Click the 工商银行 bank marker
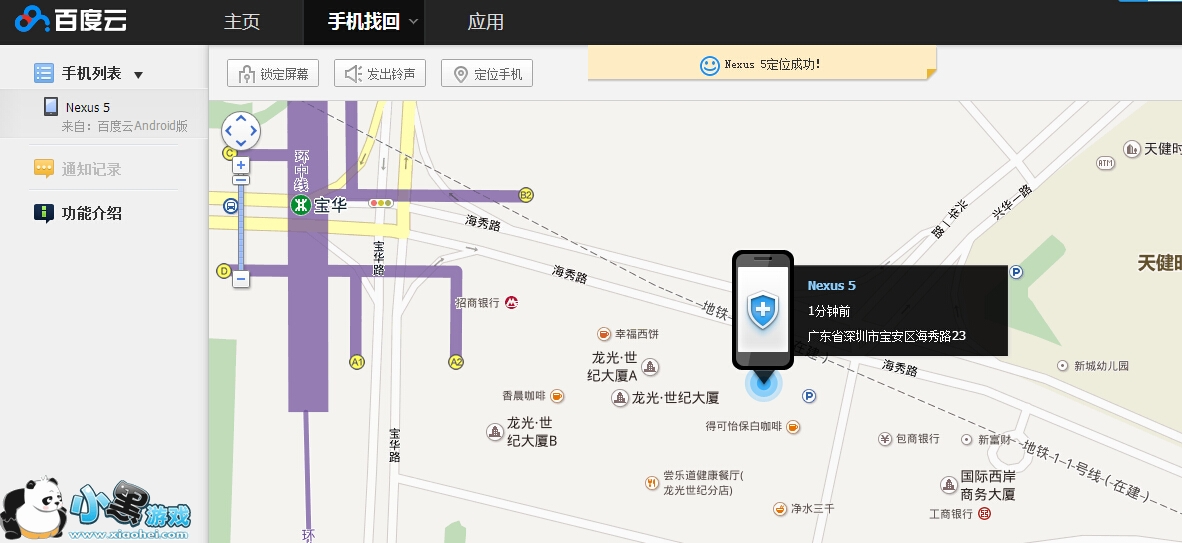This screenshot has height=543, width=1182. (x=984, y=514)
